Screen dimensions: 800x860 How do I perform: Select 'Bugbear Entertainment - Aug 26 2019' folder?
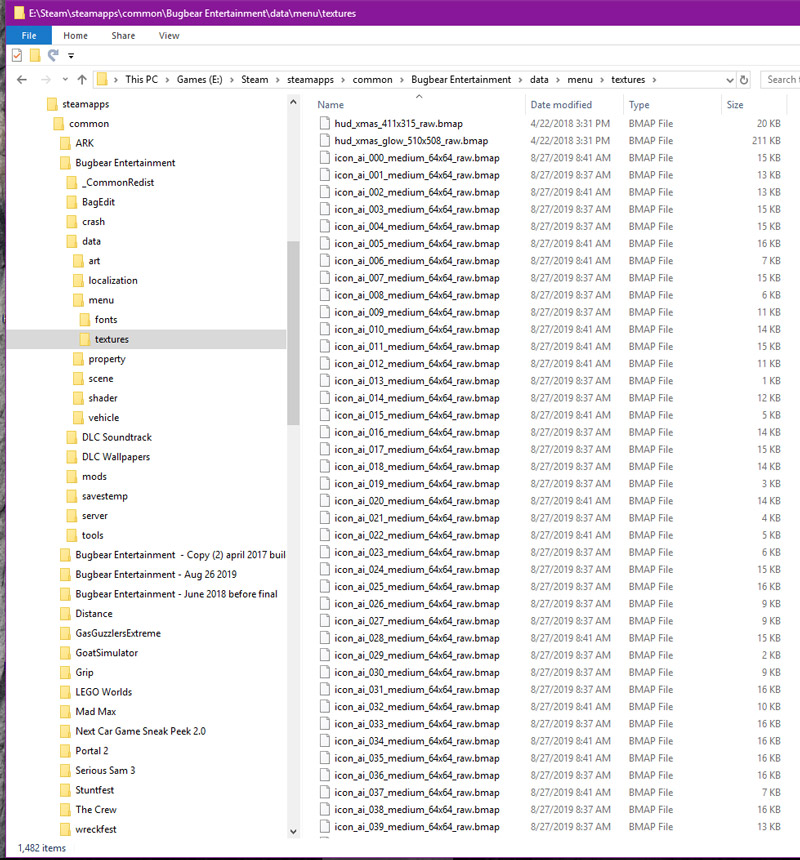[156, 575]
